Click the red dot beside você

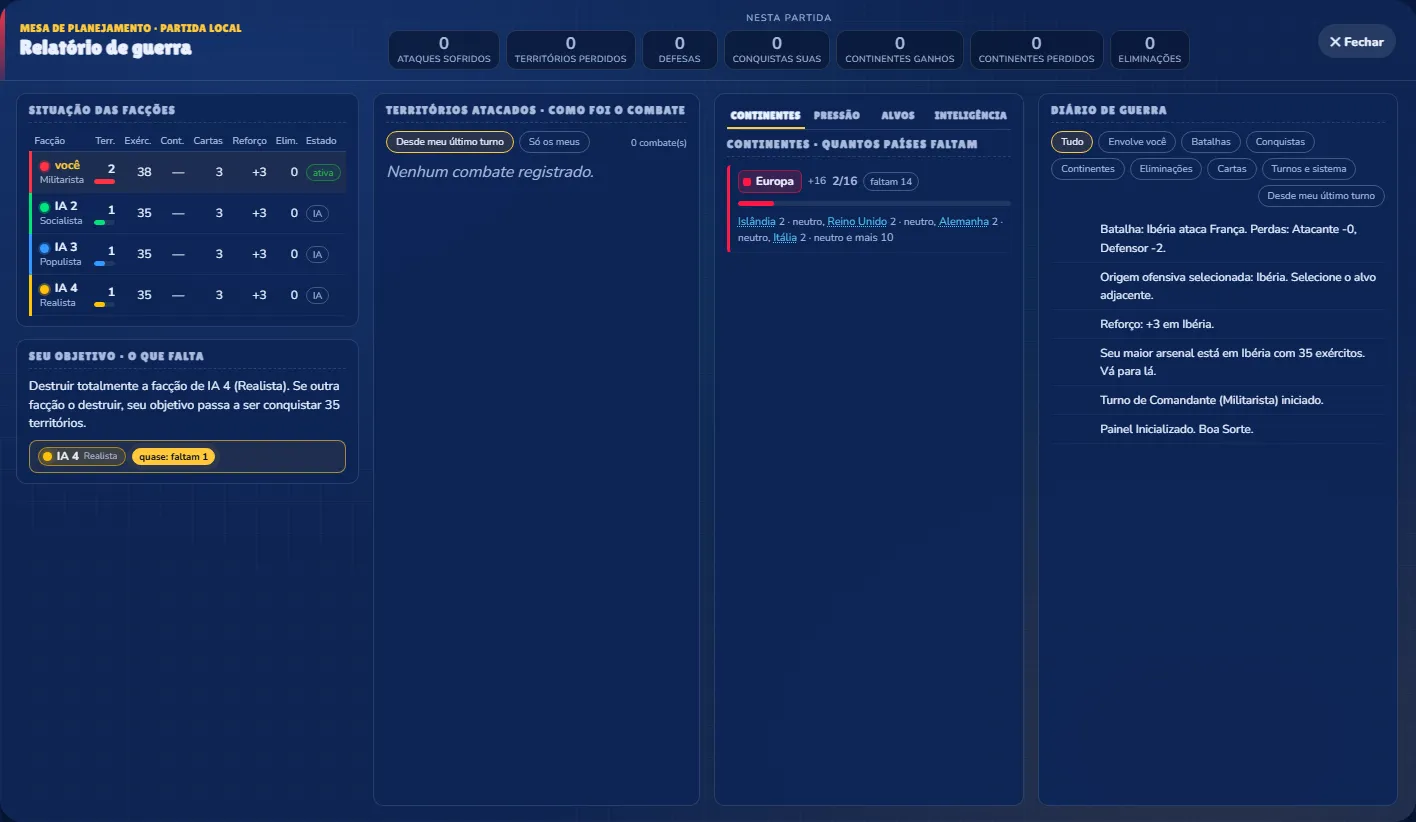coord(44,166)
